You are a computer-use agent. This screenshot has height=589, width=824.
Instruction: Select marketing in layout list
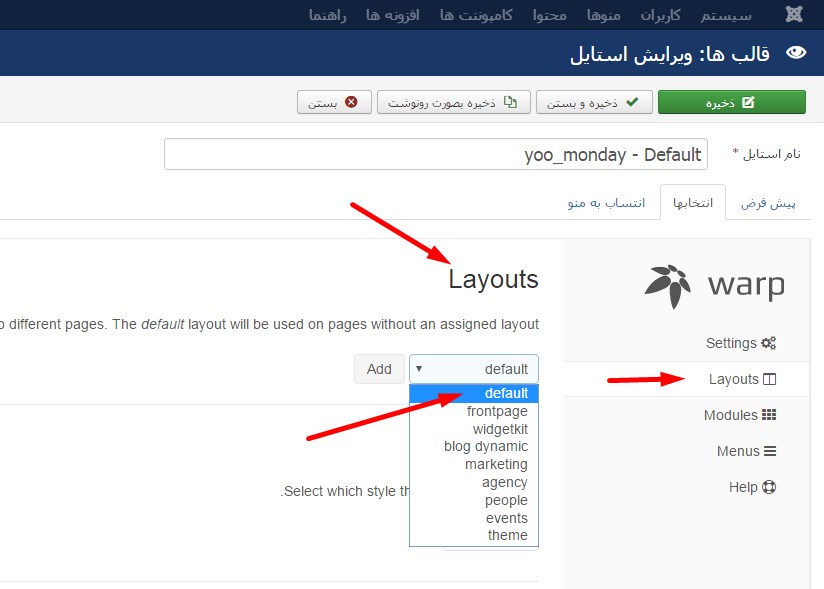click(x=473, y=464)
